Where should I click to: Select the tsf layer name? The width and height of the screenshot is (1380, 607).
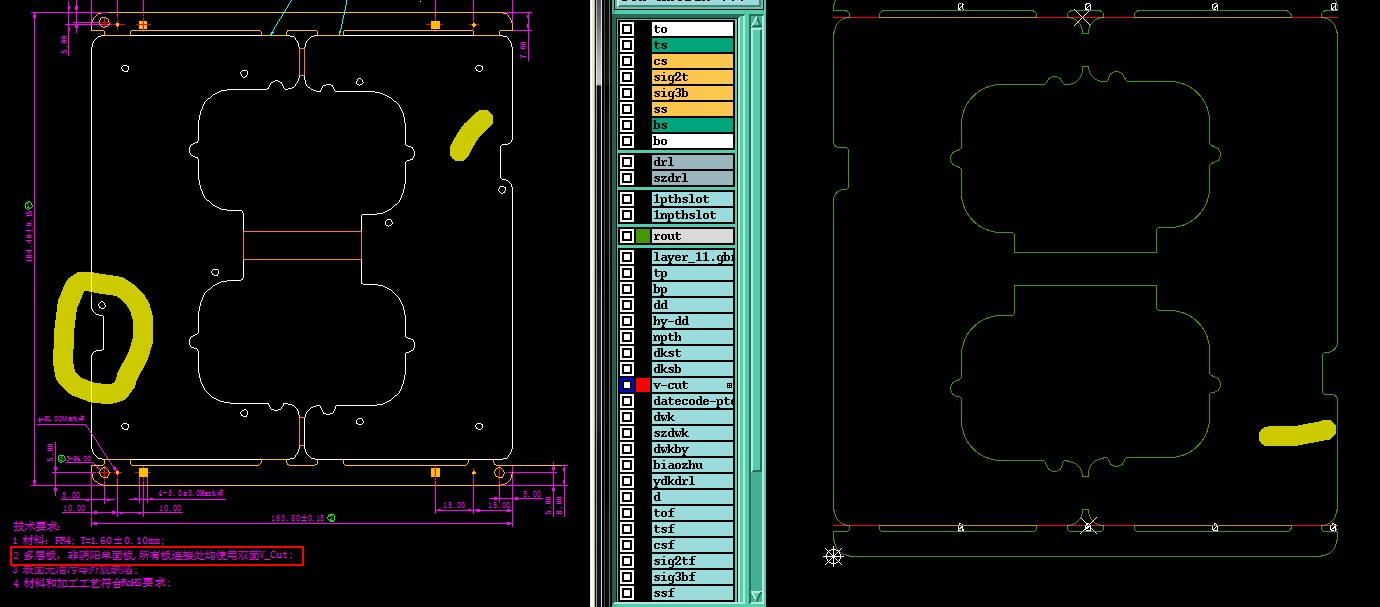(692, 529)
